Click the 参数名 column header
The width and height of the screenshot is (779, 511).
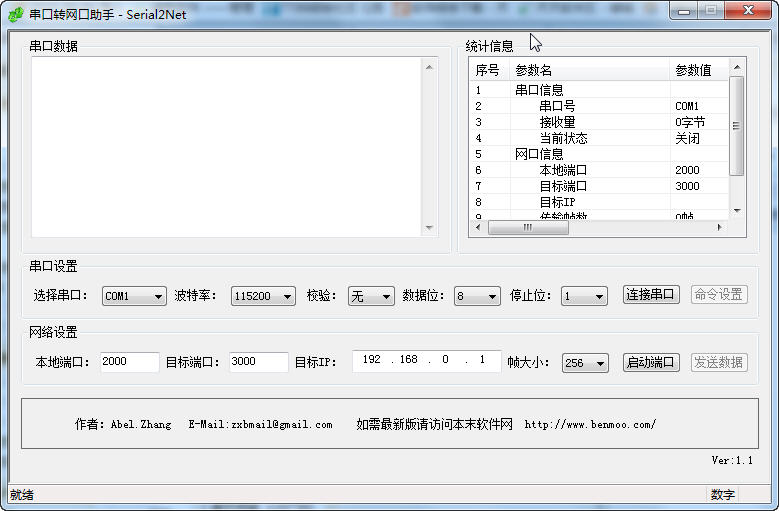590,70
